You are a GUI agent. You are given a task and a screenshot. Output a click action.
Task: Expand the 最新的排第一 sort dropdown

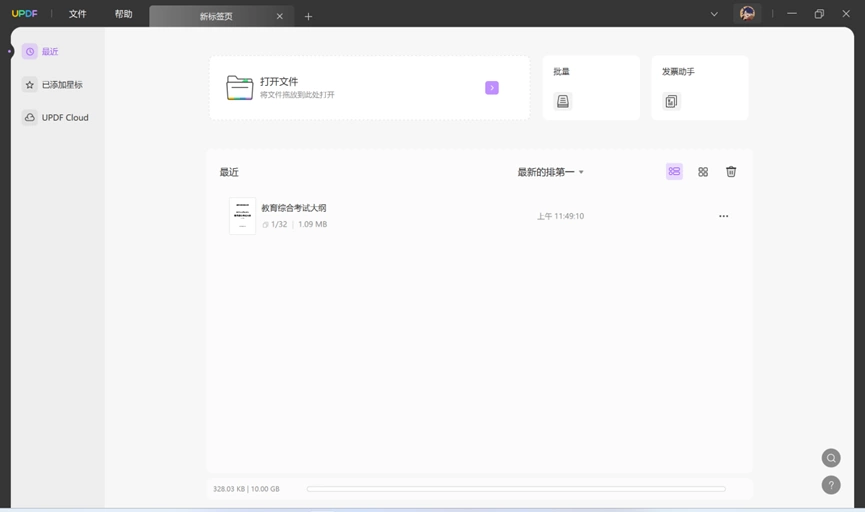(551, 172)
